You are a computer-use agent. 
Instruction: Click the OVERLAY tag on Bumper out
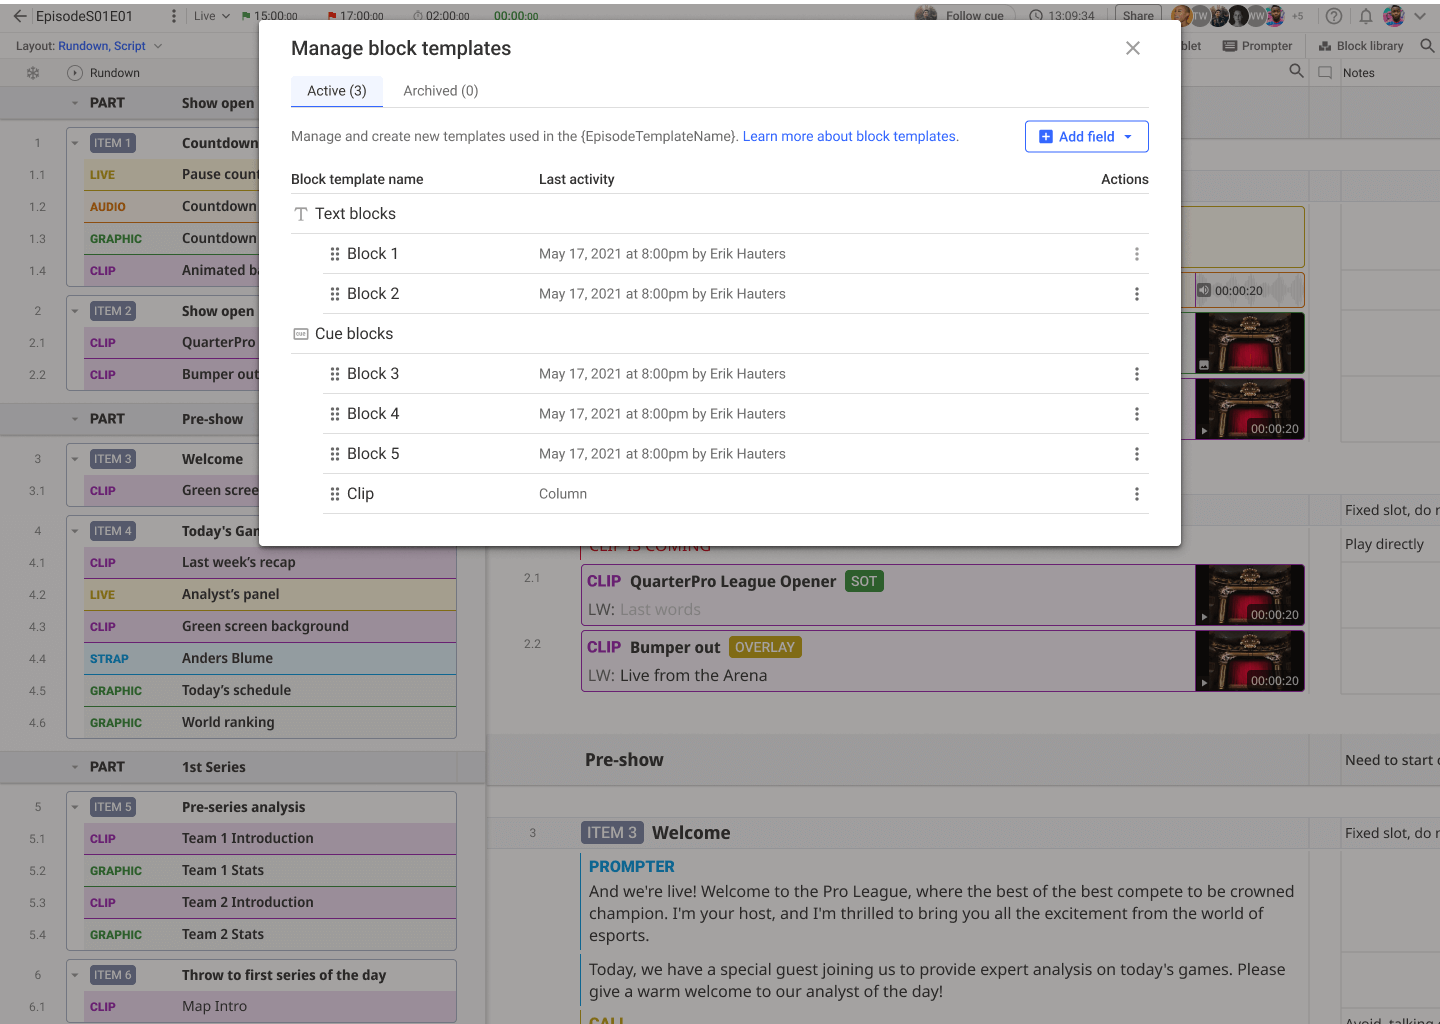765,648
